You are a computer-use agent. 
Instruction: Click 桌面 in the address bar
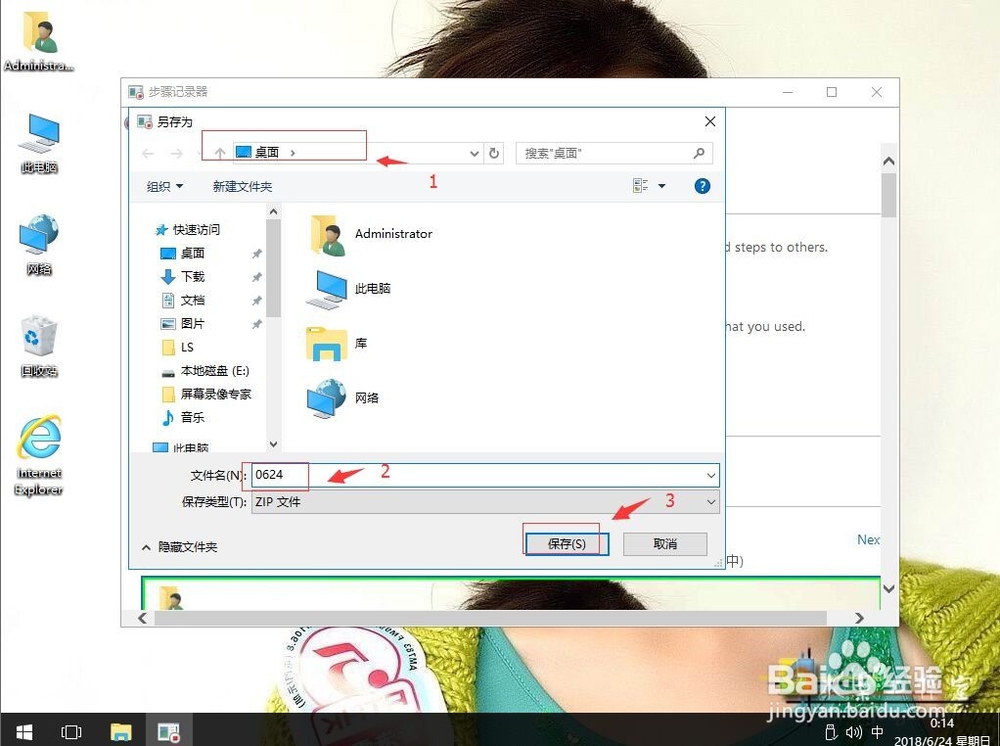[x=267, y=152]
